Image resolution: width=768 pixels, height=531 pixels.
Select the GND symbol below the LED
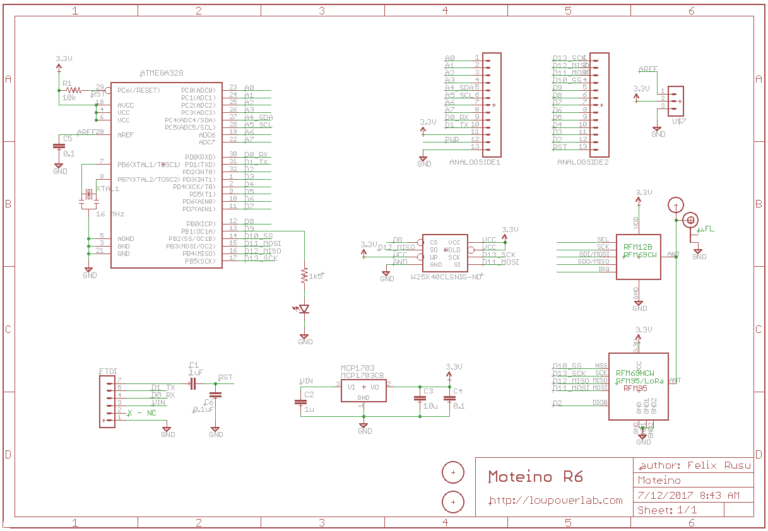tap(304, 339)
